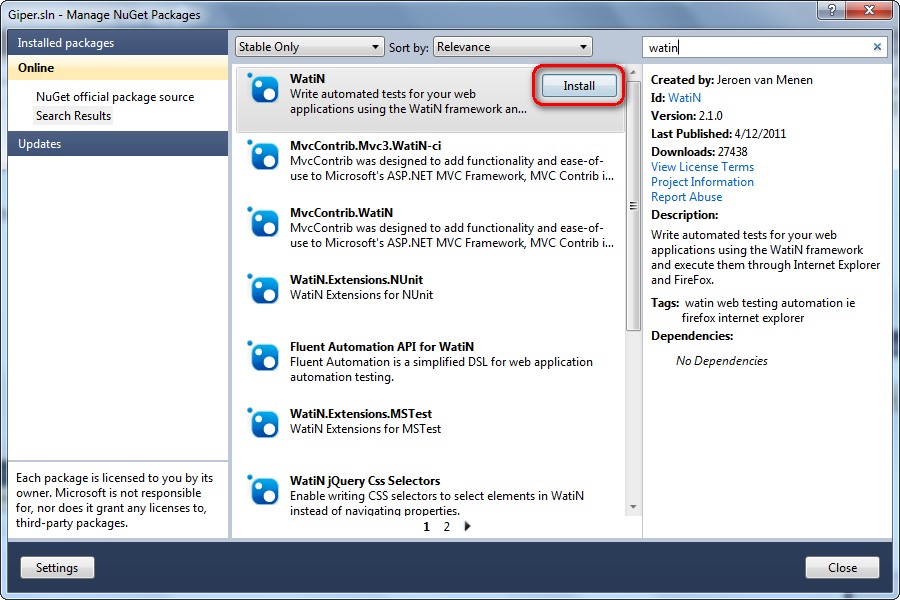Image resolution: width=900 pixels, height=600 pixels.
Task: Click the MvcContrib.Mvc3.WatiN-ci package icon
Action: [x=263, y=156]
